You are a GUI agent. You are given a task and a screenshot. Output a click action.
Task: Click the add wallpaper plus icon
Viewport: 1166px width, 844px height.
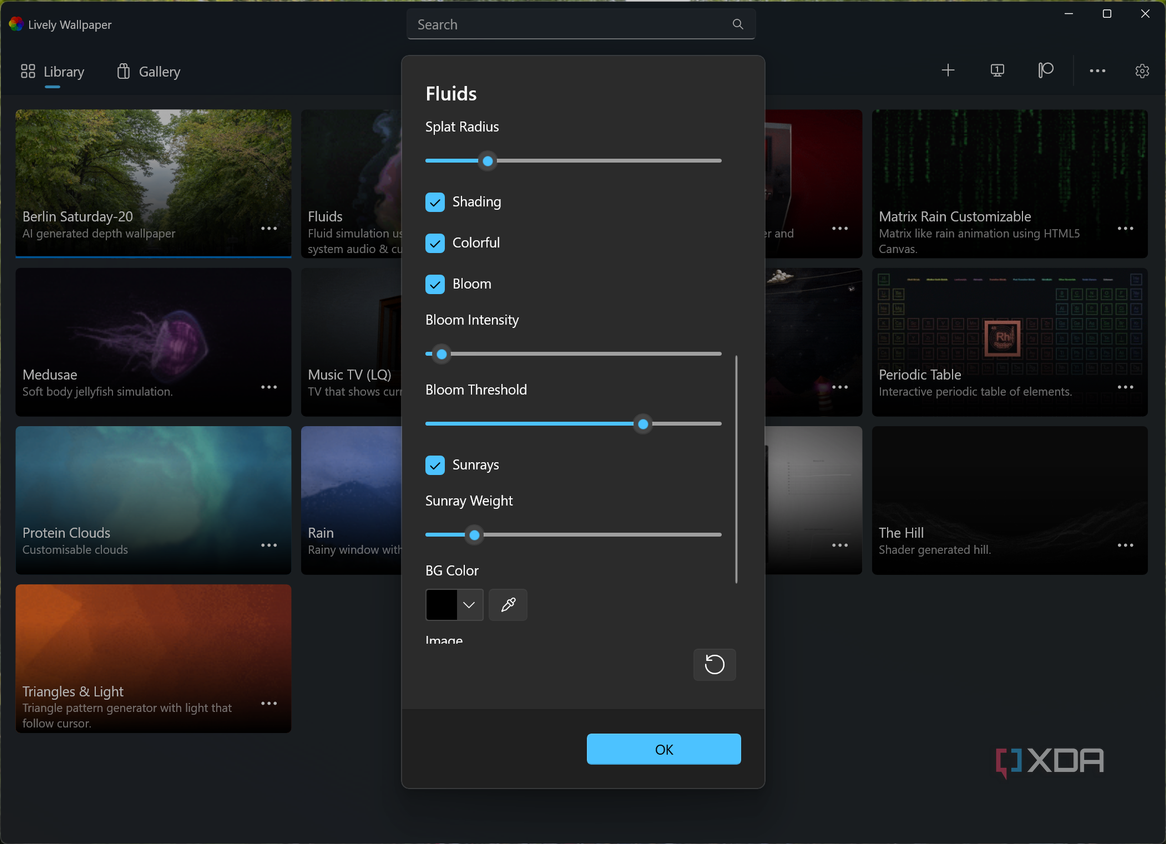(x=948, y=71)
